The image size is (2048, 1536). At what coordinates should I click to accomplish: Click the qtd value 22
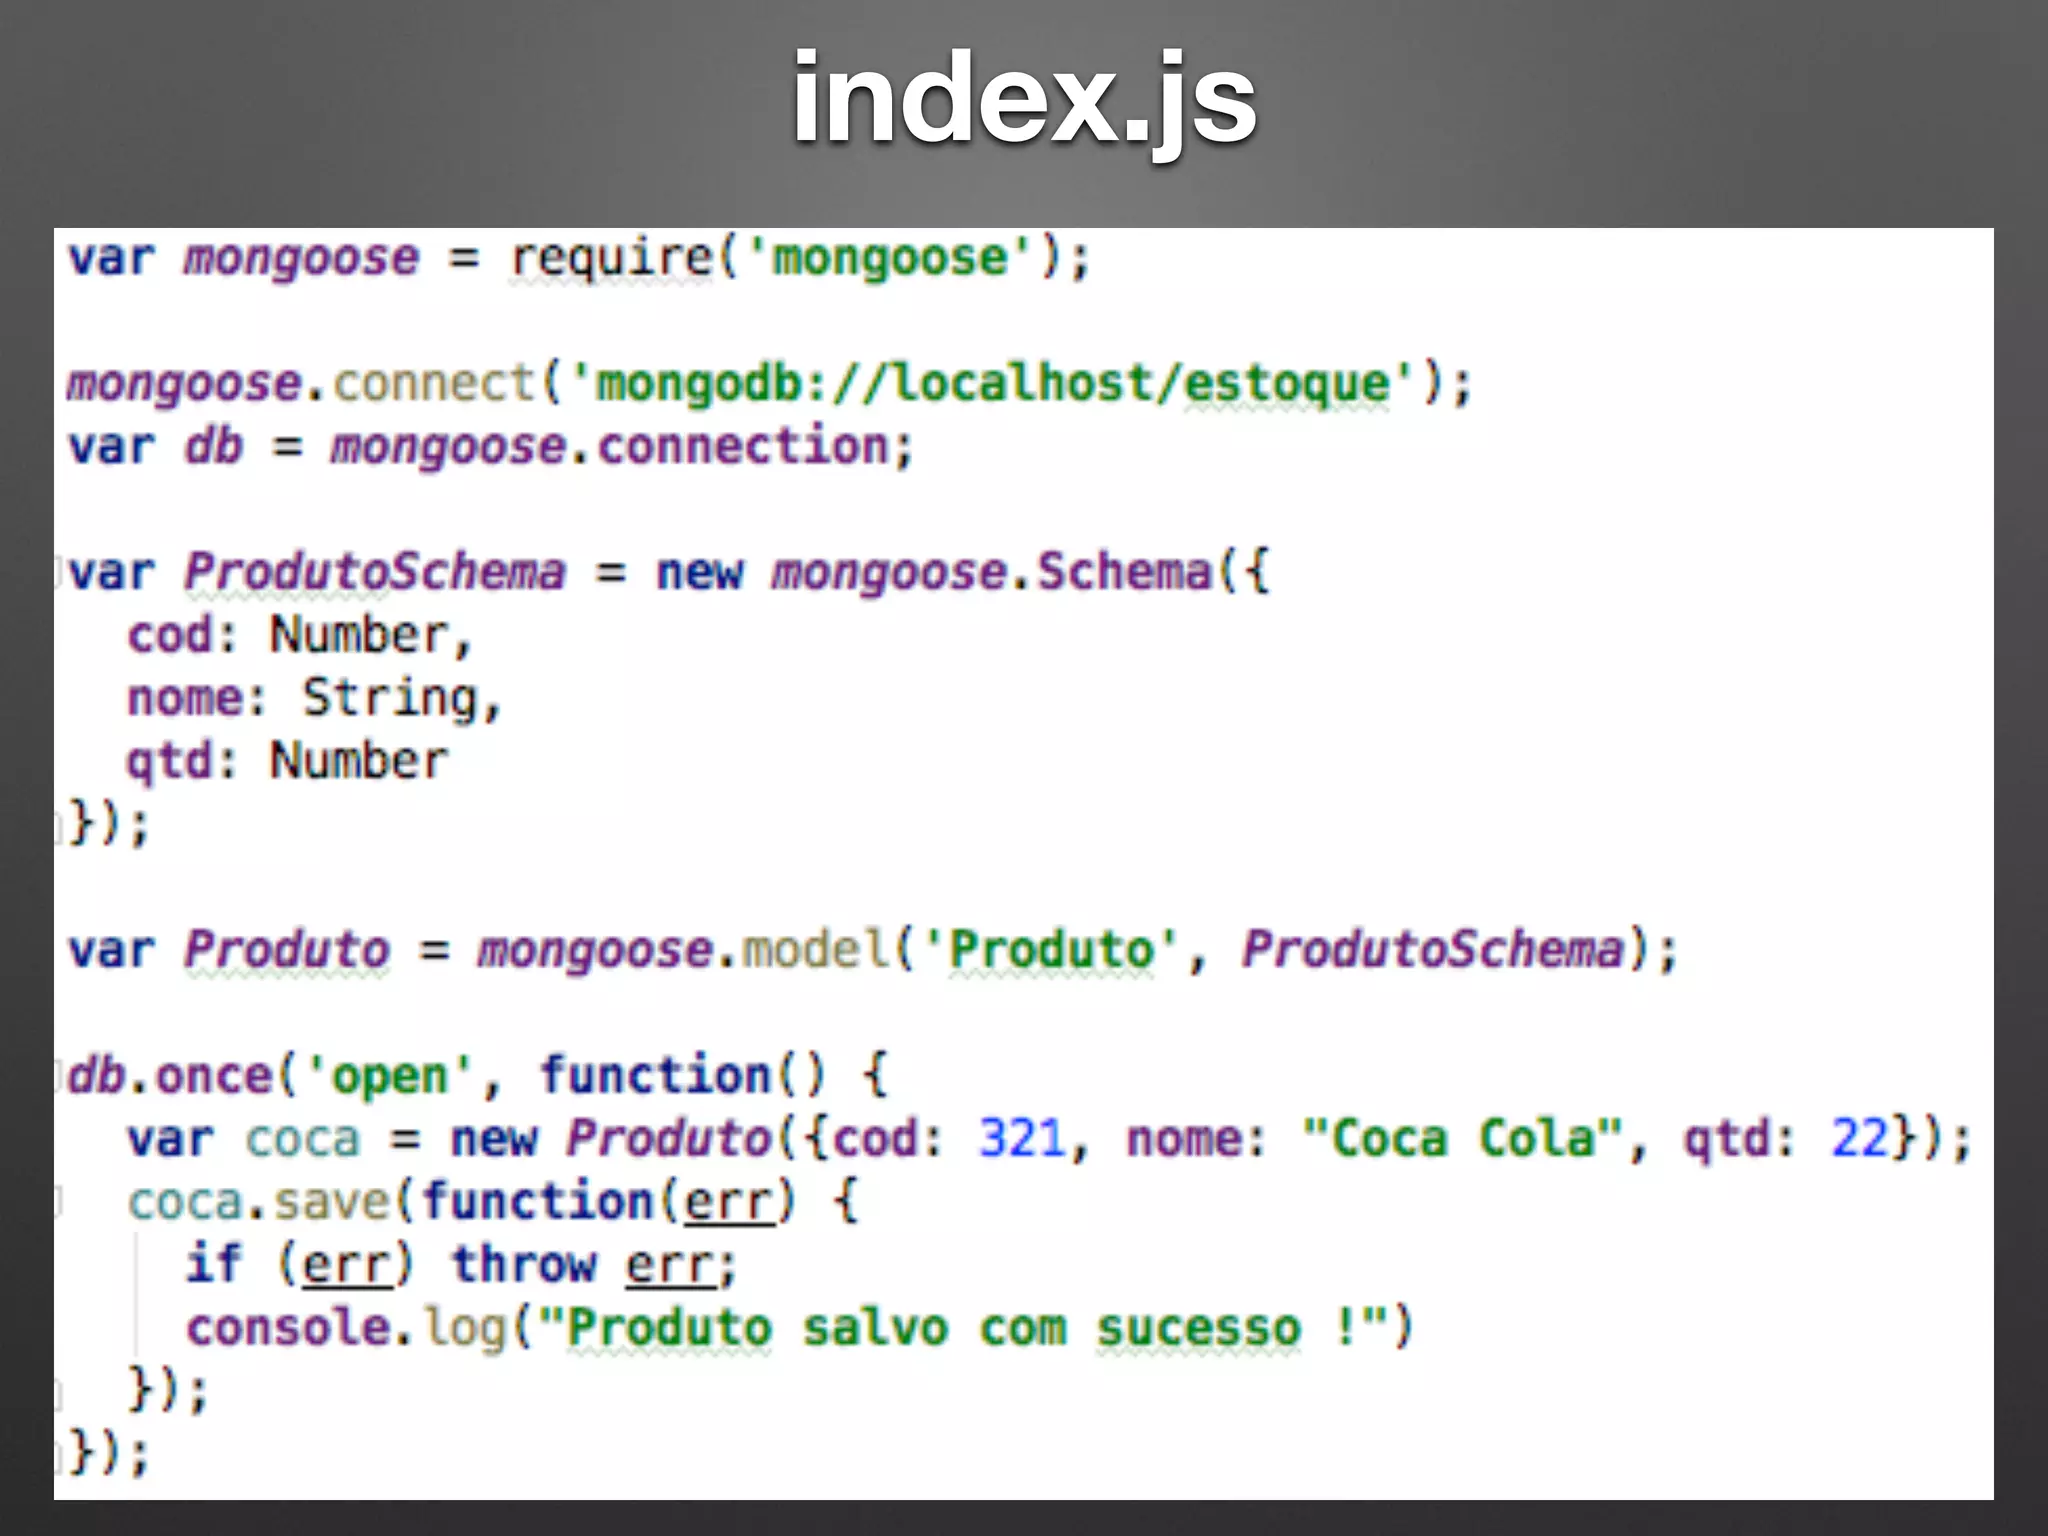[1860, 1139]
